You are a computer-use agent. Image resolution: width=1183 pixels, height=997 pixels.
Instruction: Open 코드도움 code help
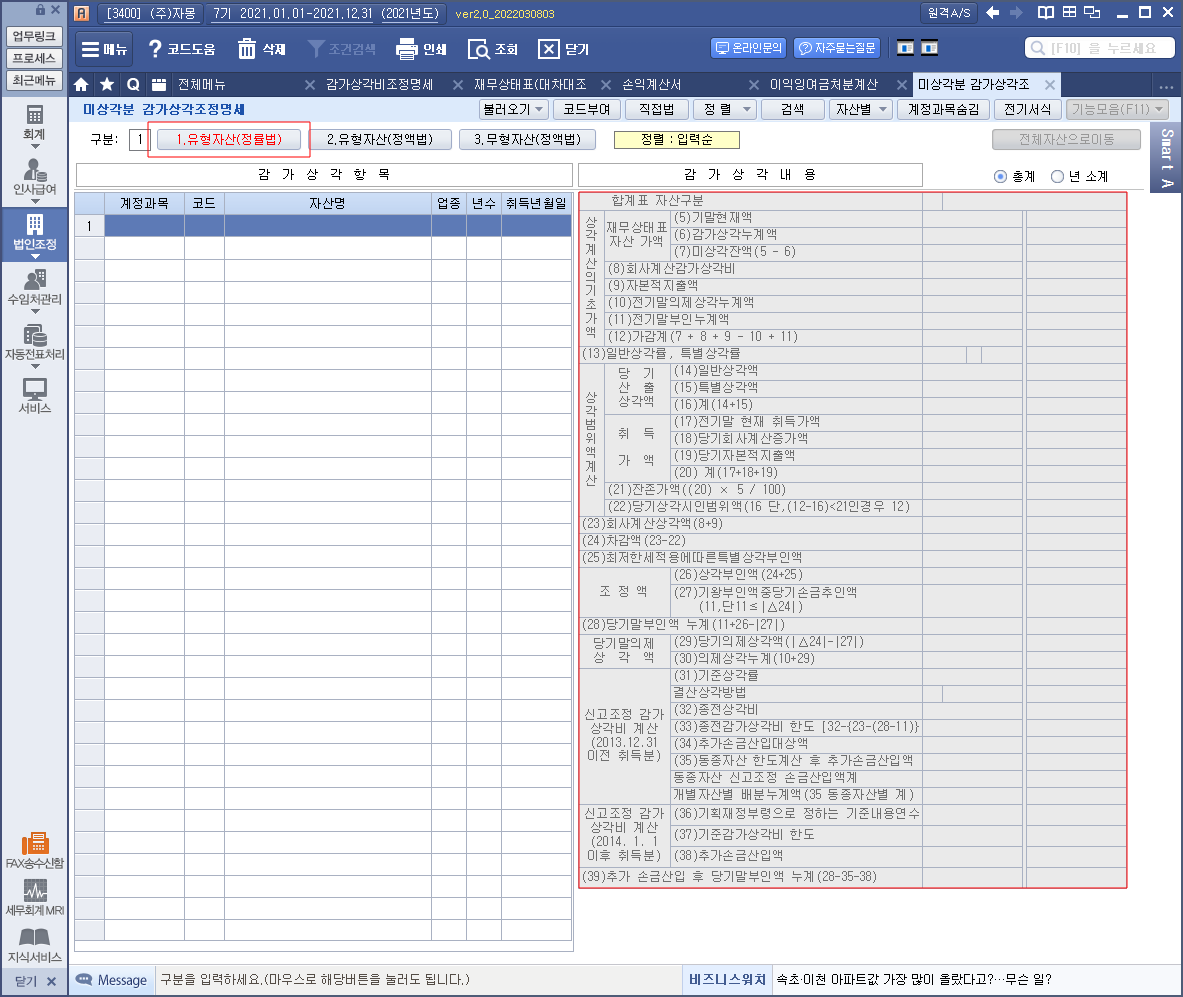coord(182,49)
